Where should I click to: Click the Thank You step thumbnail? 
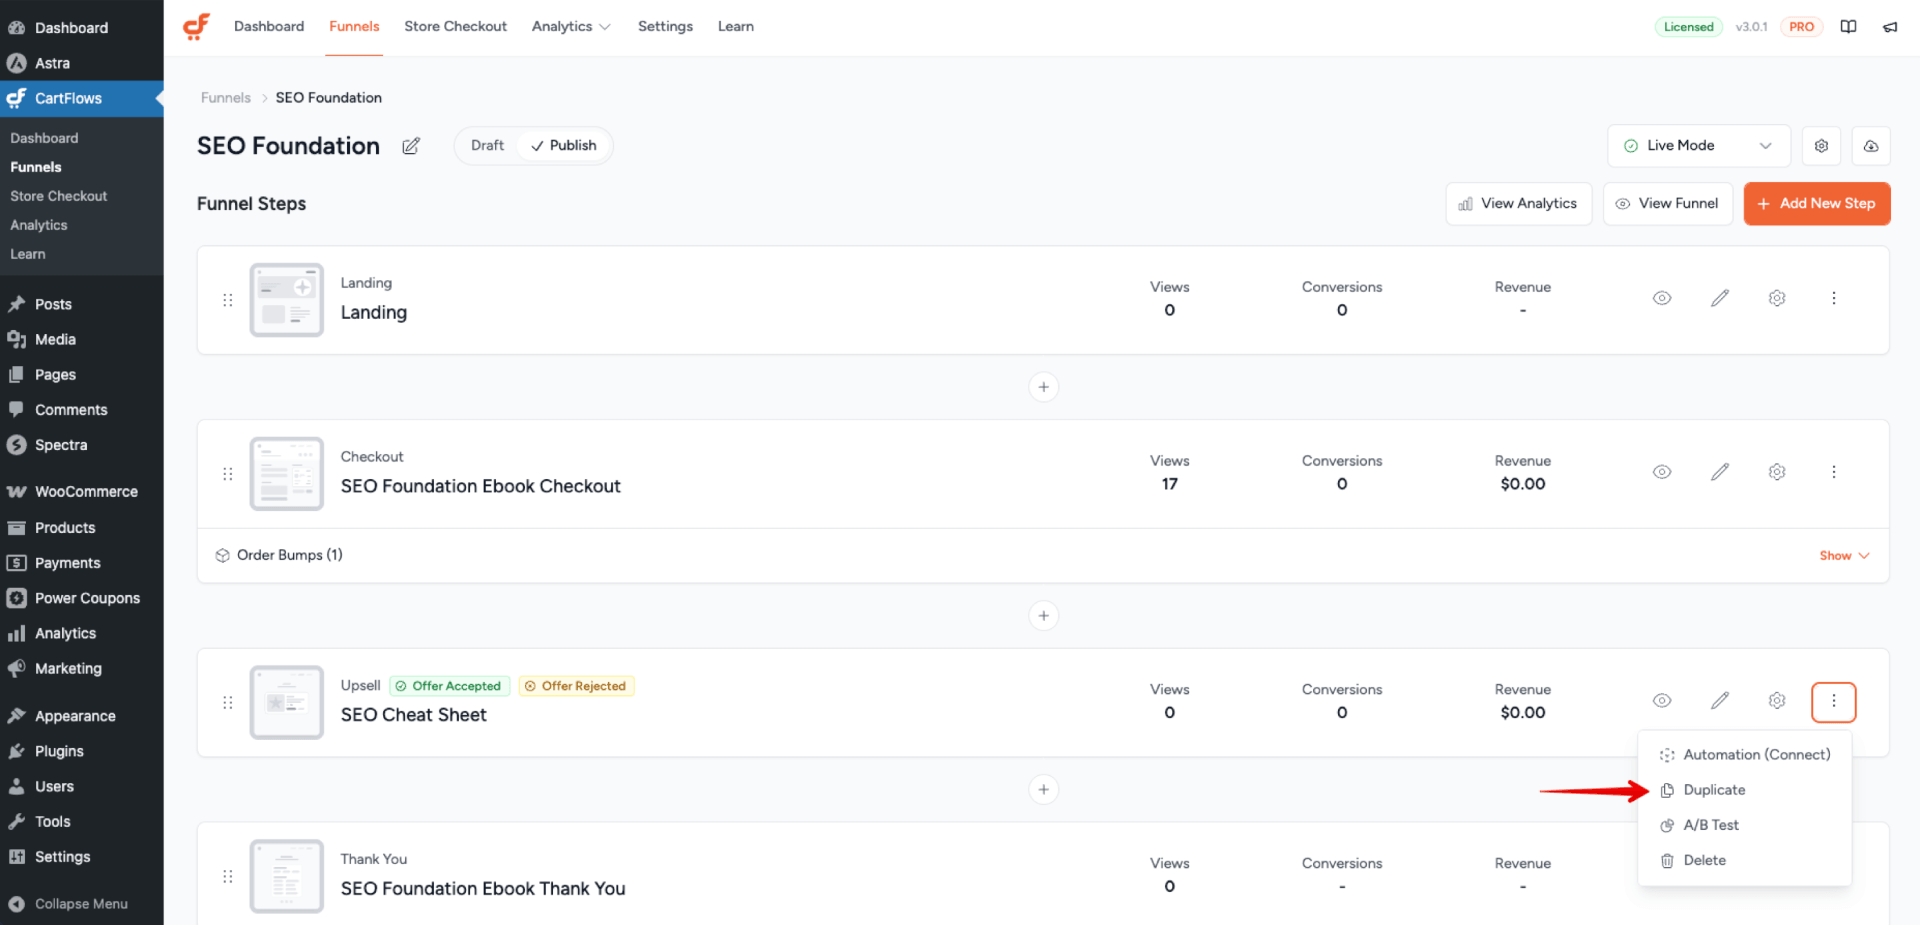[287, 877]
